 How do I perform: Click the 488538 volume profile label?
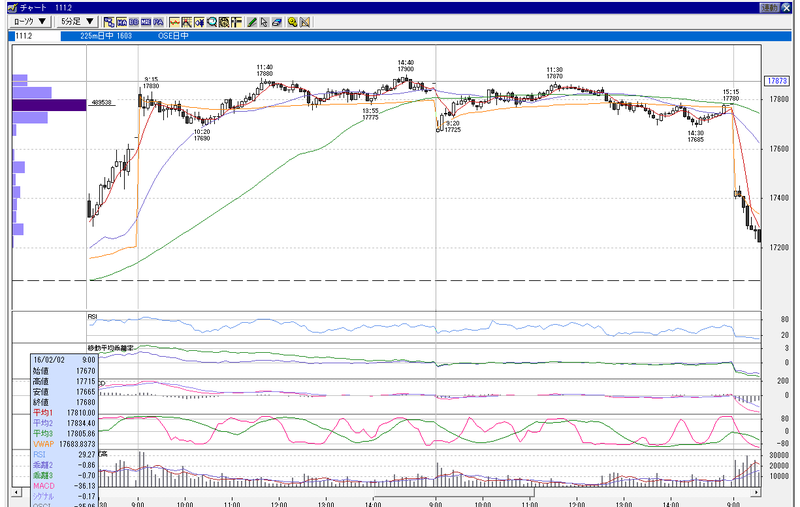pyautogui.click(x=102, y=103)
